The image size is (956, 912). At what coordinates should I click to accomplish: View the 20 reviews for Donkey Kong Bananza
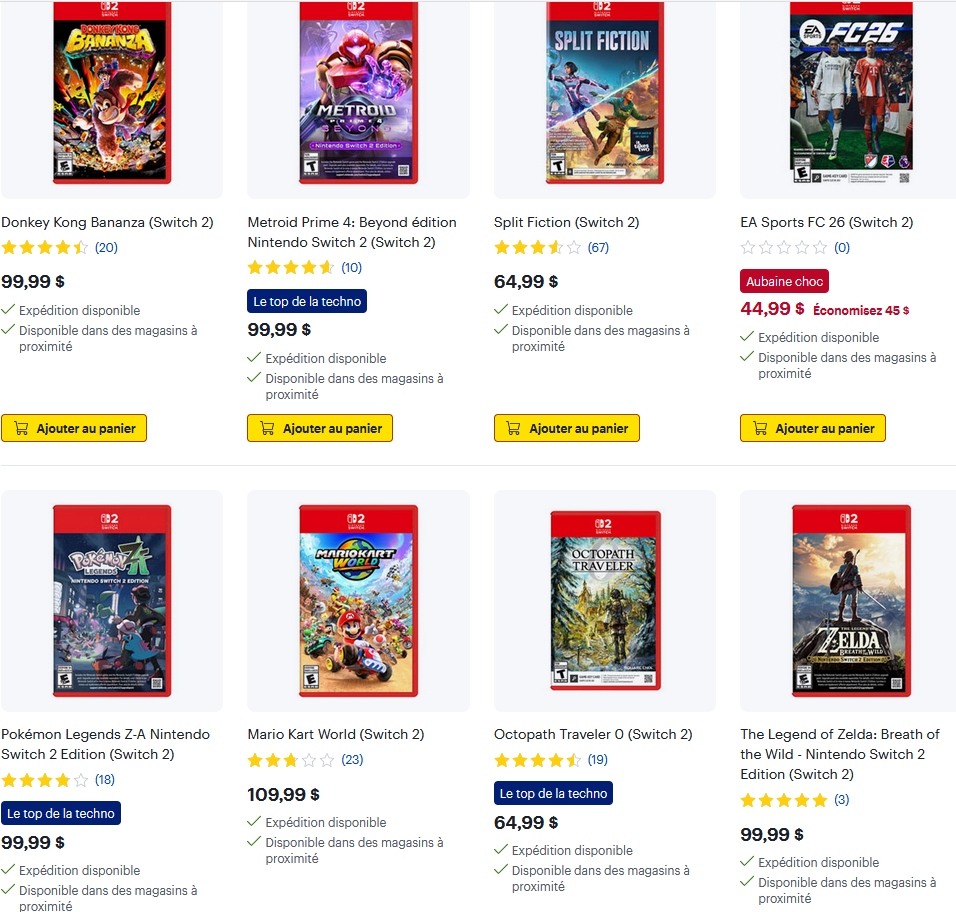tap(106, 248)
